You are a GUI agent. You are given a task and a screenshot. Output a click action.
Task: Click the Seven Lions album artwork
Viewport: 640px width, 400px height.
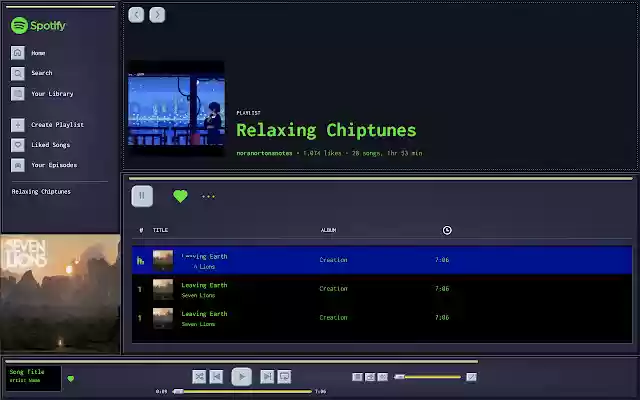click(60, 294)
